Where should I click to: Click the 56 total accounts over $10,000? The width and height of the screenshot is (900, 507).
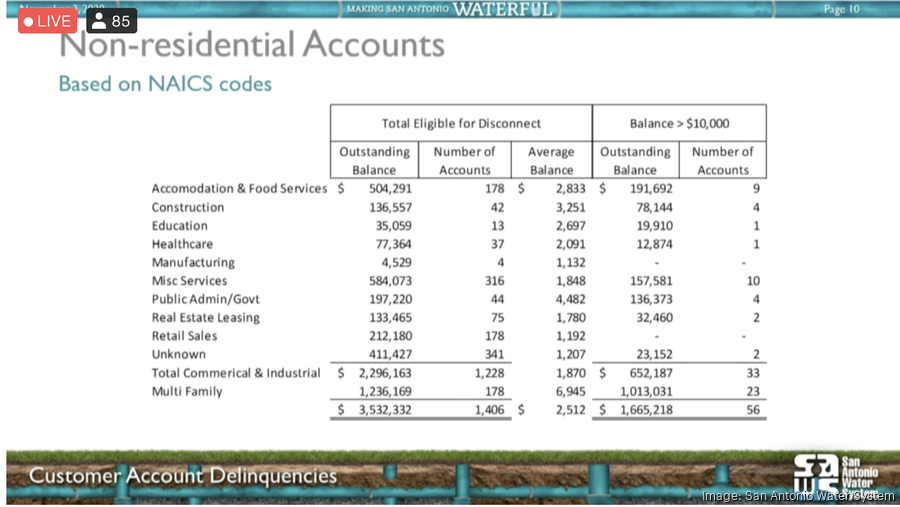(753, 410)
